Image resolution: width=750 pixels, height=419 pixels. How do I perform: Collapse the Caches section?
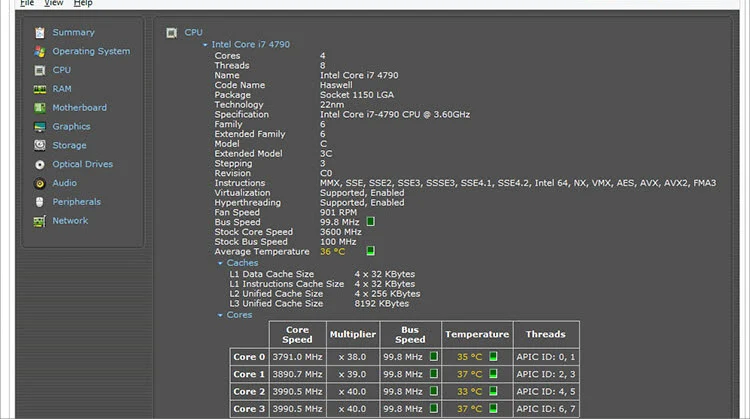[220, 263]
